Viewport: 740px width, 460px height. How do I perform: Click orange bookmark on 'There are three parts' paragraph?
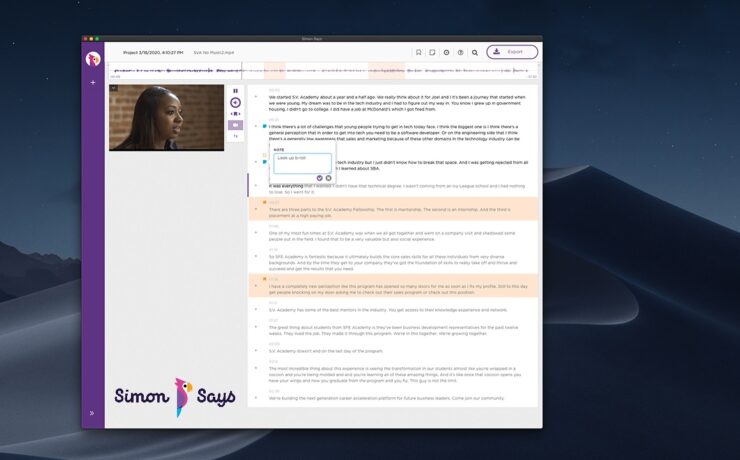coord(264,202)
